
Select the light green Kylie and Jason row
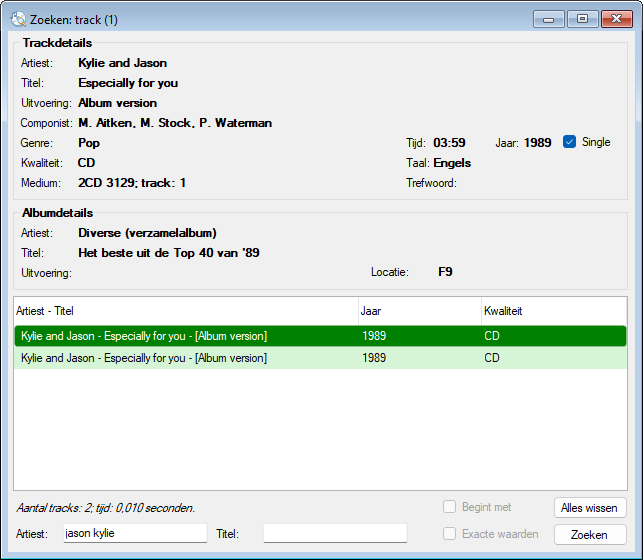[320, 358]
